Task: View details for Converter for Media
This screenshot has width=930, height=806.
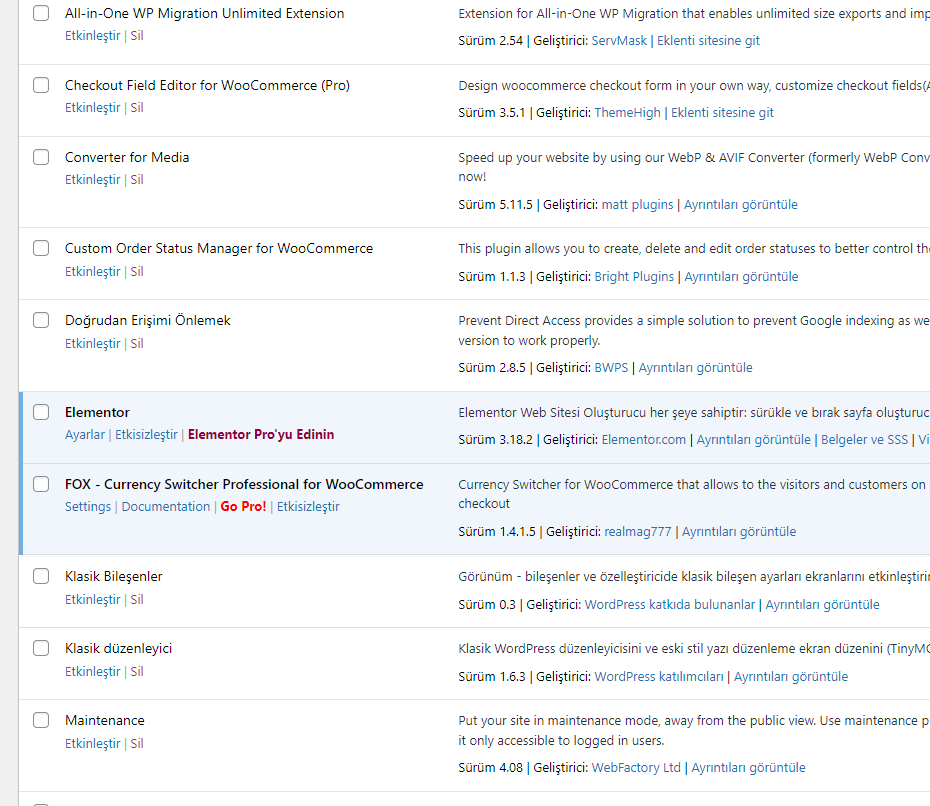Action: (741, 205)
